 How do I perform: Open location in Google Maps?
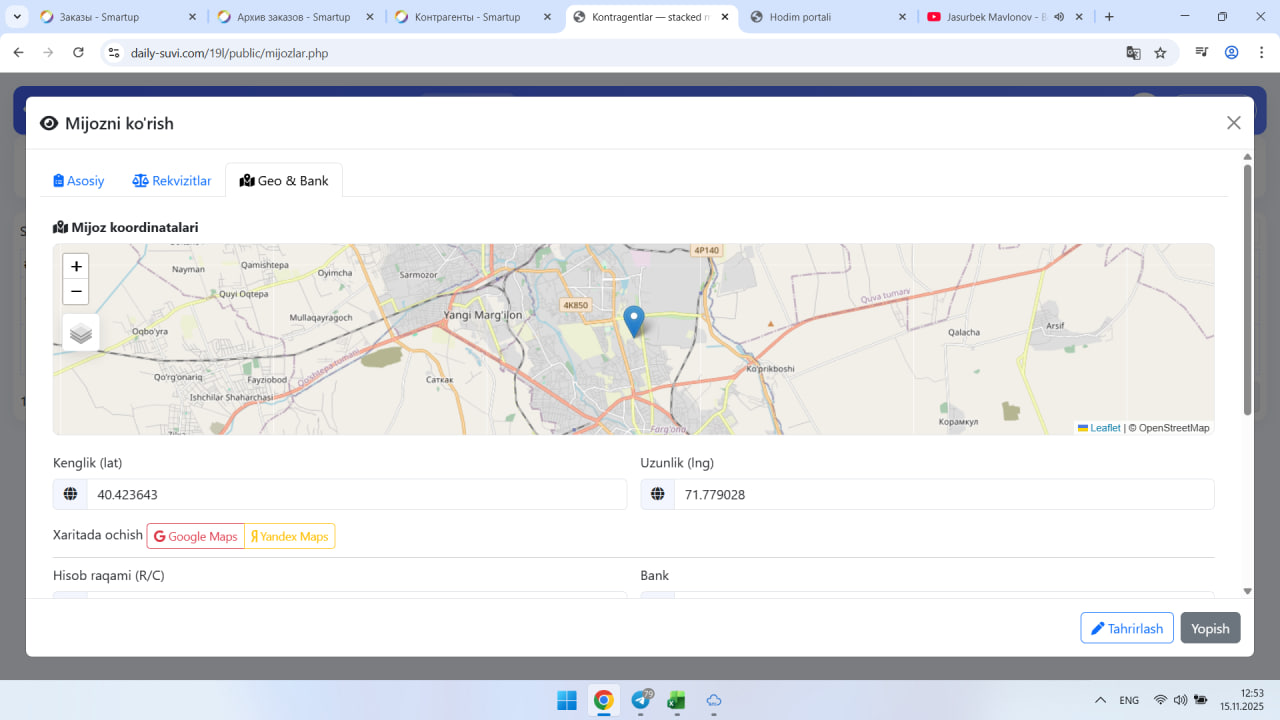[x=196, y=537]
